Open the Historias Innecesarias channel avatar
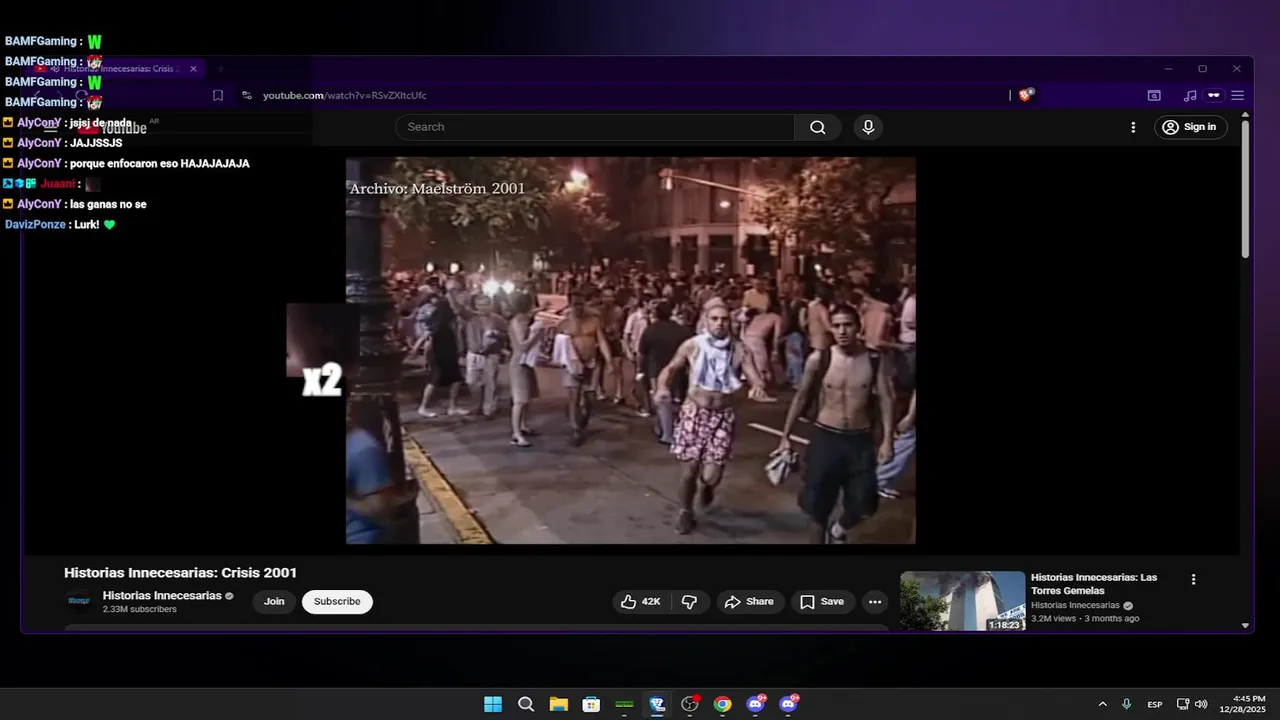Screen dimensions: 1280x720 click(79, 601)
